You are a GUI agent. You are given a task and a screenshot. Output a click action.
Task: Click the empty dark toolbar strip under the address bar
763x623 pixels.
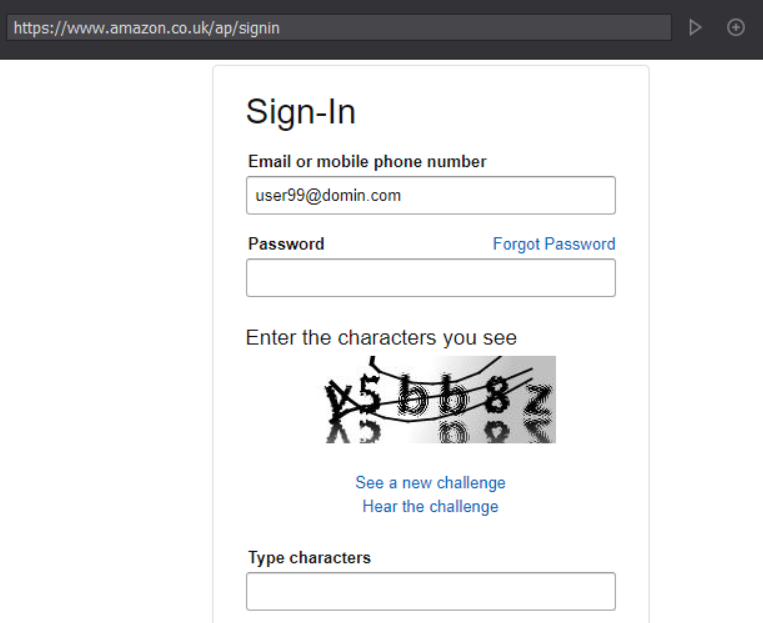click(341, 50)
